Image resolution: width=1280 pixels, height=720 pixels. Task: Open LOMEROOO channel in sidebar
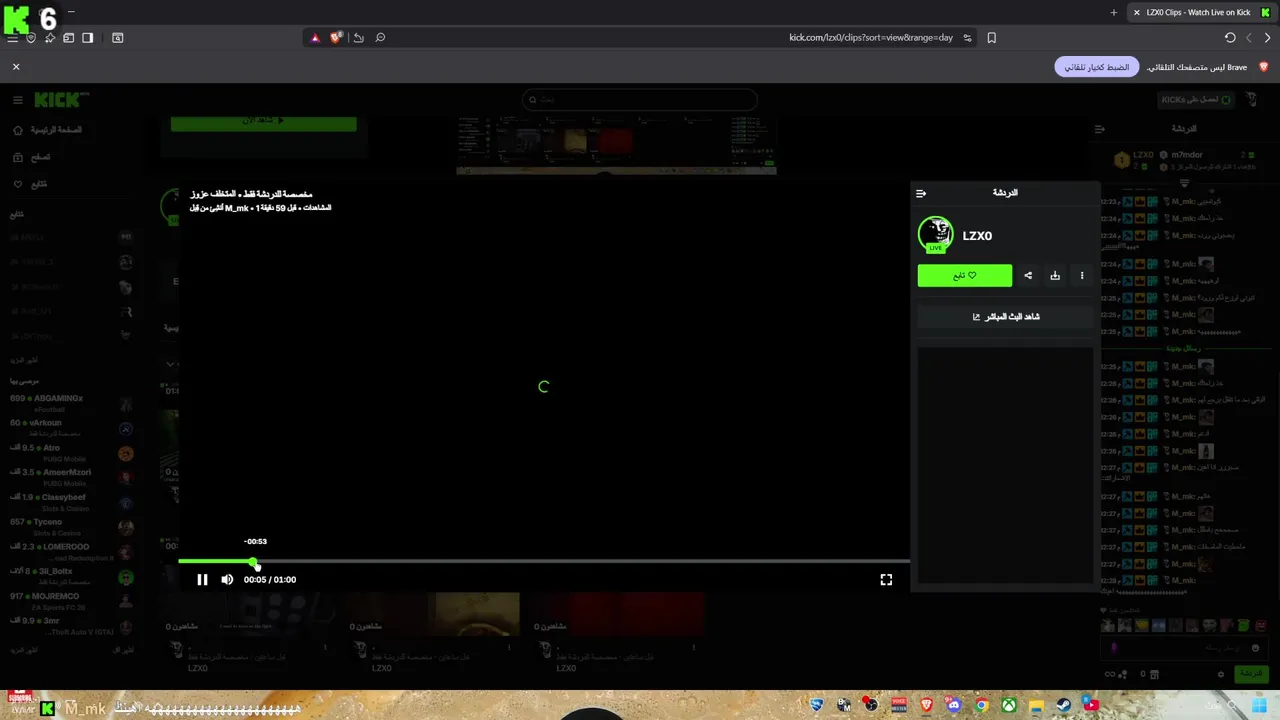[68, 552]
